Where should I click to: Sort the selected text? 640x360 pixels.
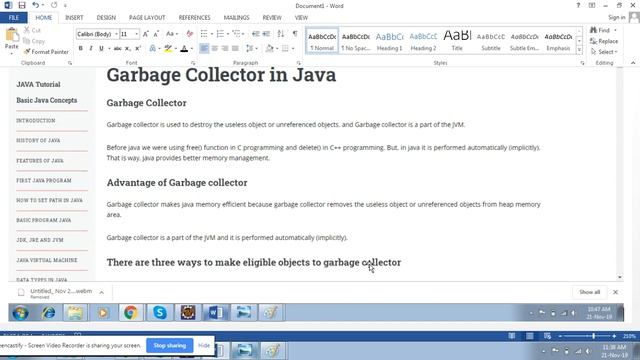tap(281, 34)
